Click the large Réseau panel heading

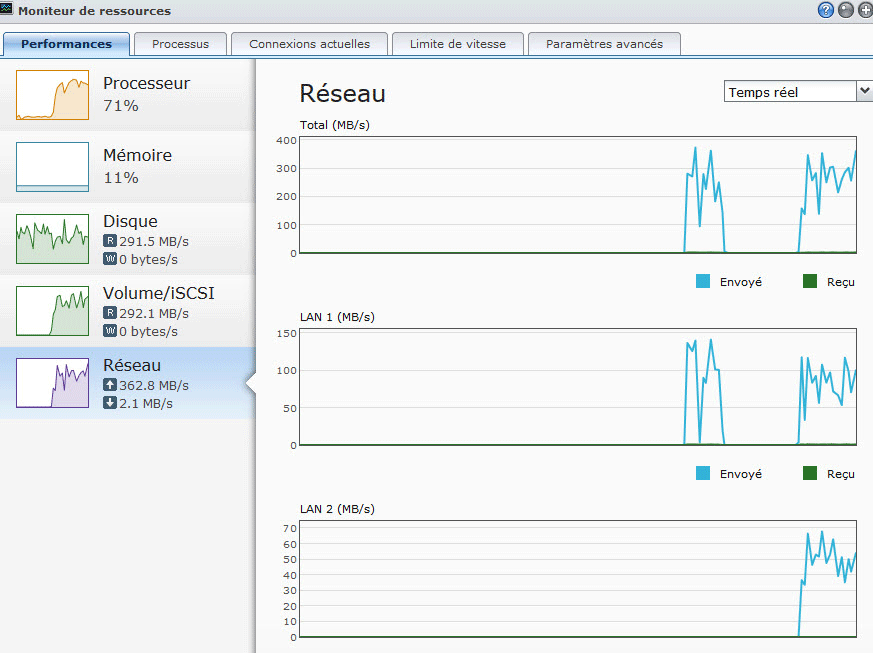click(342, 93)
